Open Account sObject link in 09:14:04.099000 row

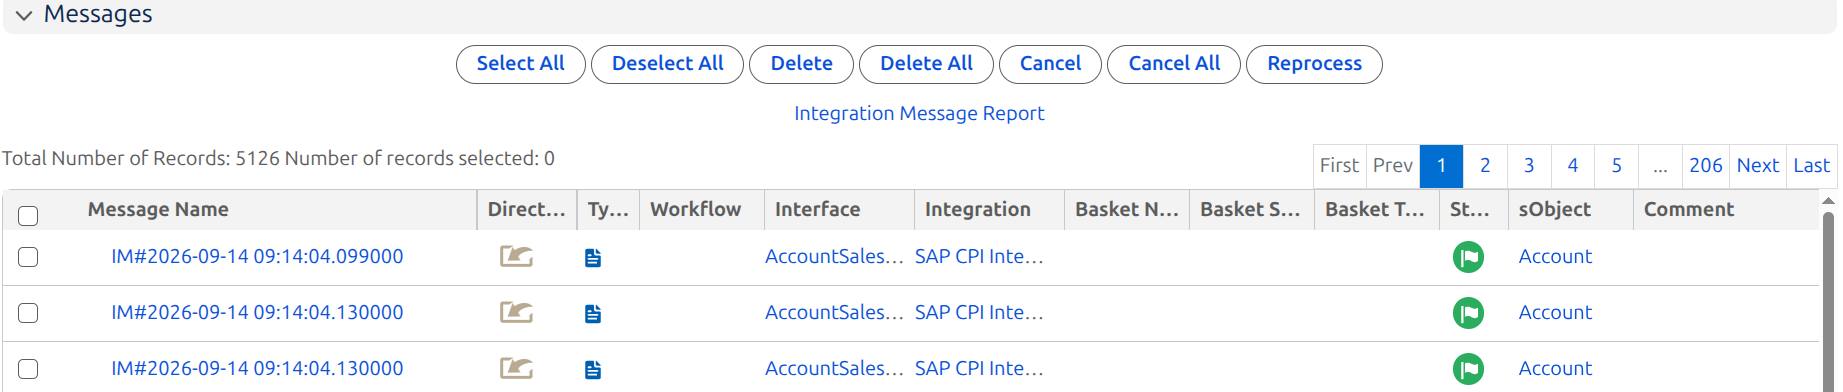pos(1555,257)
